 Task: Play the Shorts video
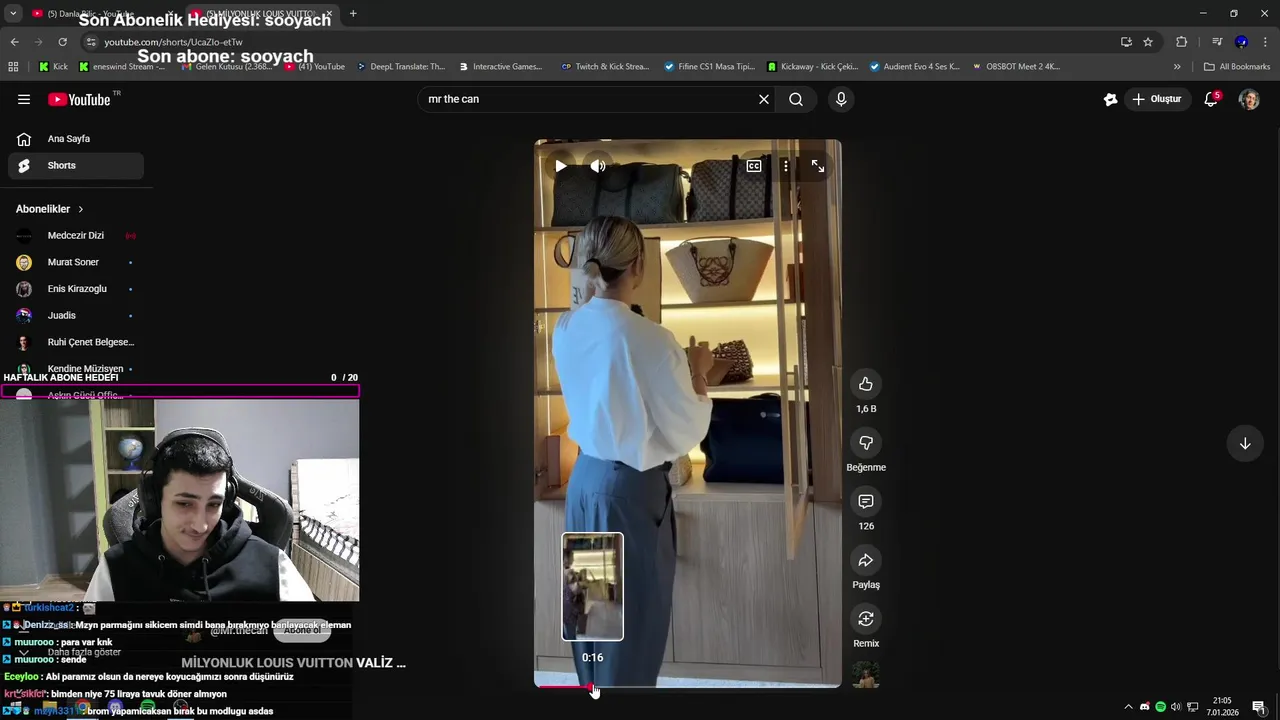pyautogui.click(x=561, y=166)
